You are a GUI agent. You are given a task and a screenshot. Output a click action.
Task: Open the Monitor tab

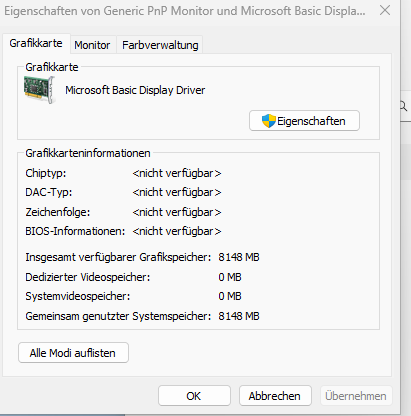tap(92, 45)
